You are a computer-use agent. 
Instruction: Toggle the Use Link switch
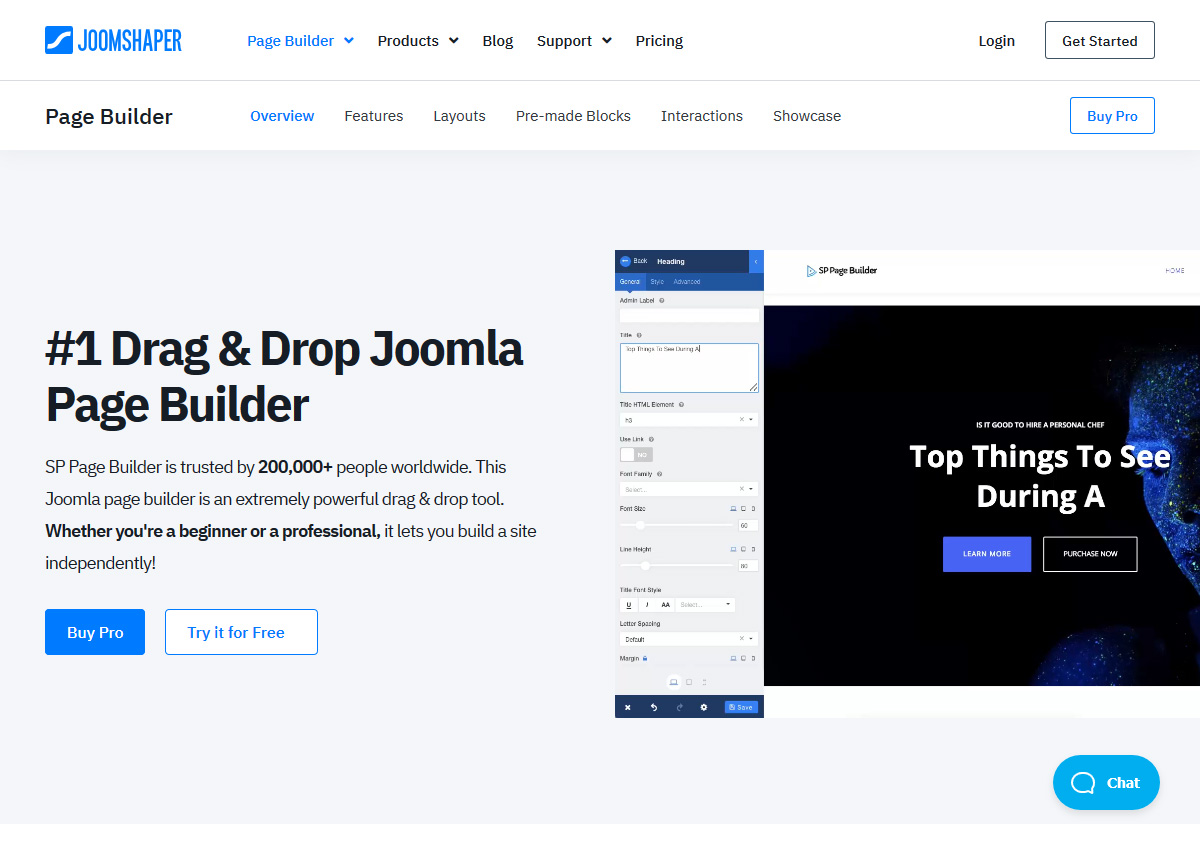[x=637, y=454]
